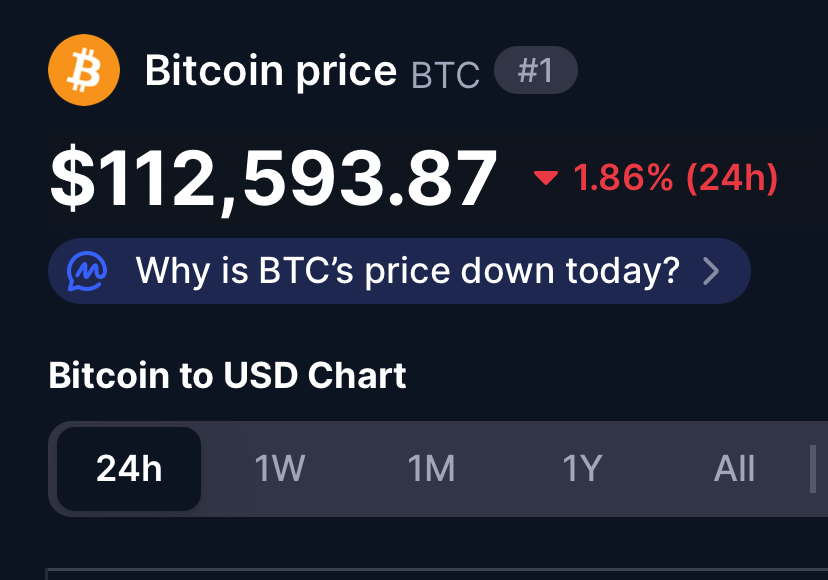
Task: Switch chart range to 1W
Action: point(280,468)
